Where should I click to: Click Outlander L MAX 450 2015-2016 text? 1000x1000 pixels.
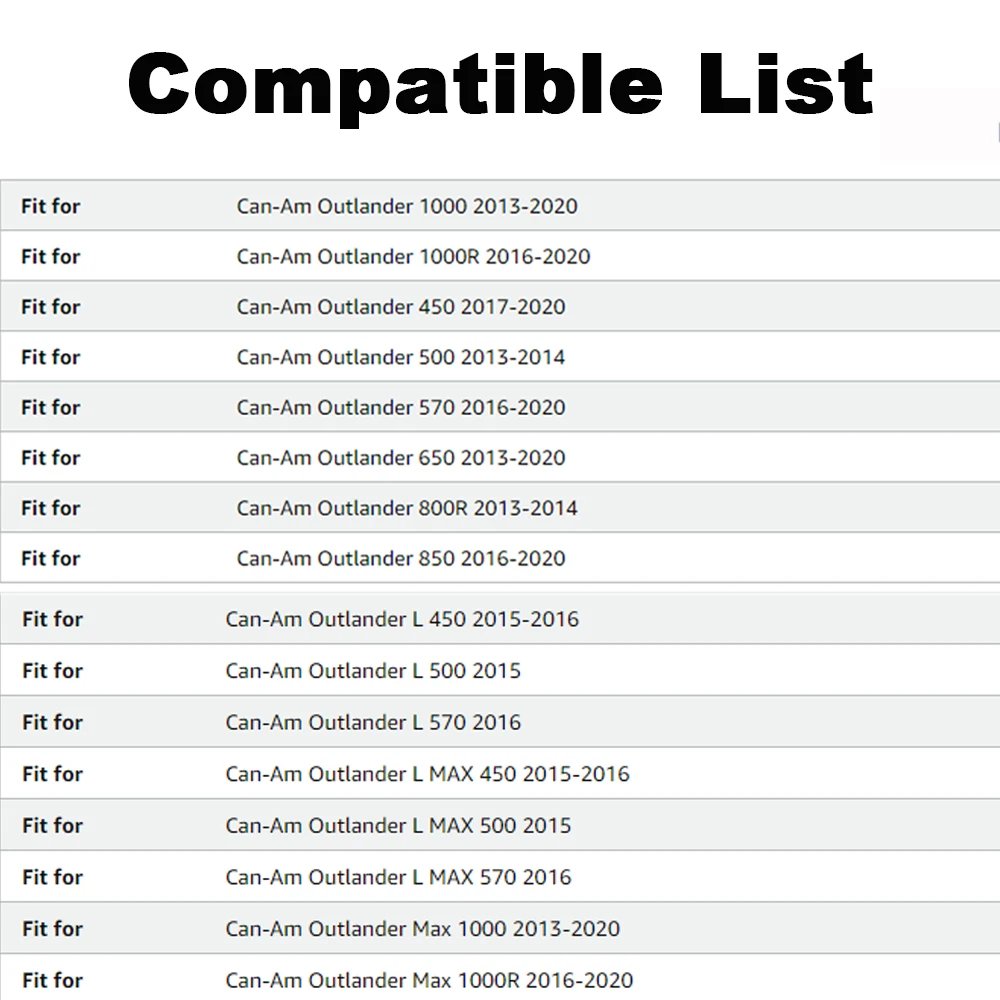click(x=427, y=774)
